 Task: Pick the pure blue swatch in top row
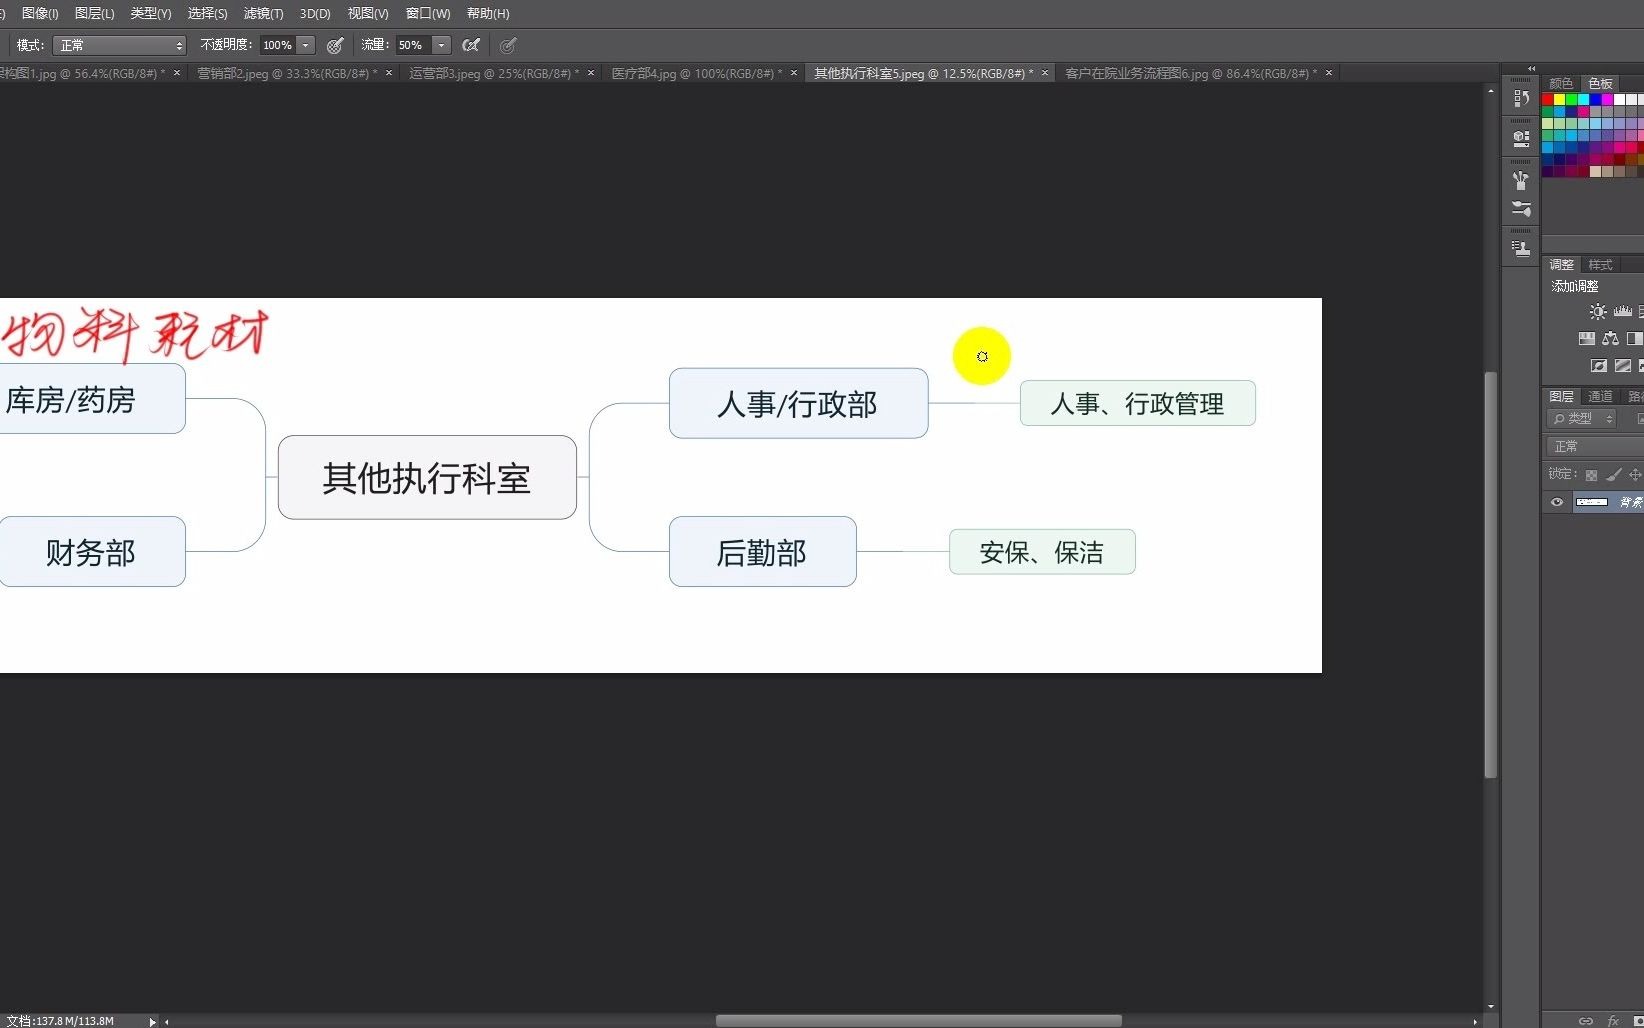[x=1595, y=99]
